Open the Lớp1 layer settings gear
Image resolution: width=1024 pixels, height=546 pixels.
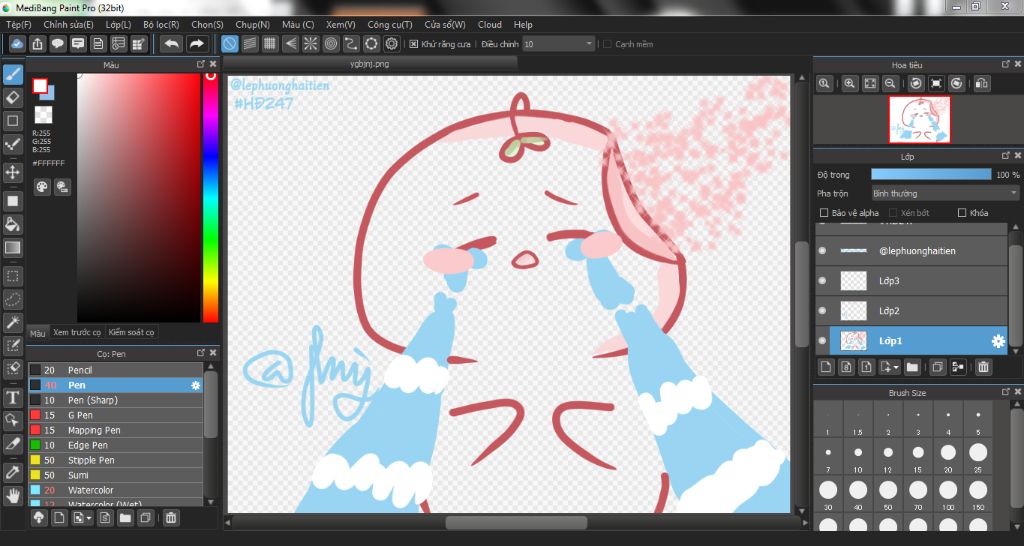click(x=998, y=341)
